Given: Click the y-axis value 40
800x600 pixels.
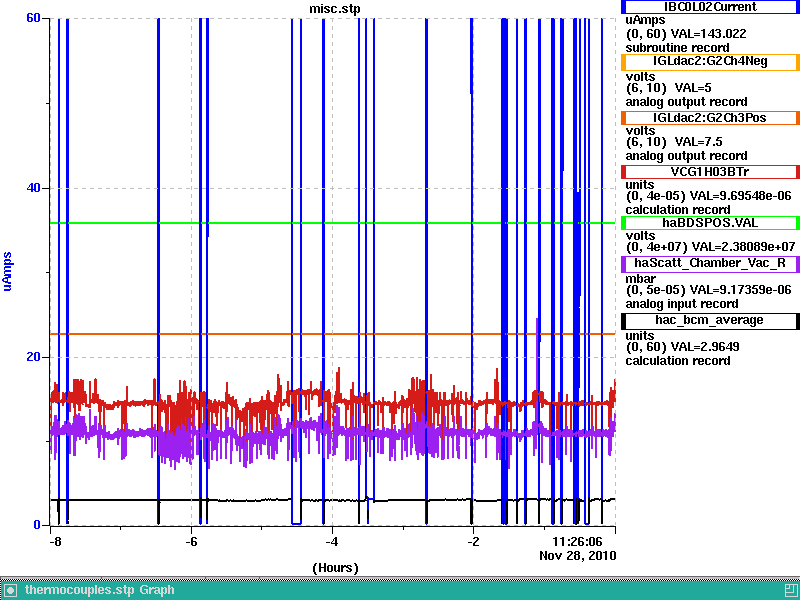Looking at the screenshot, I should tap(33, 188).
